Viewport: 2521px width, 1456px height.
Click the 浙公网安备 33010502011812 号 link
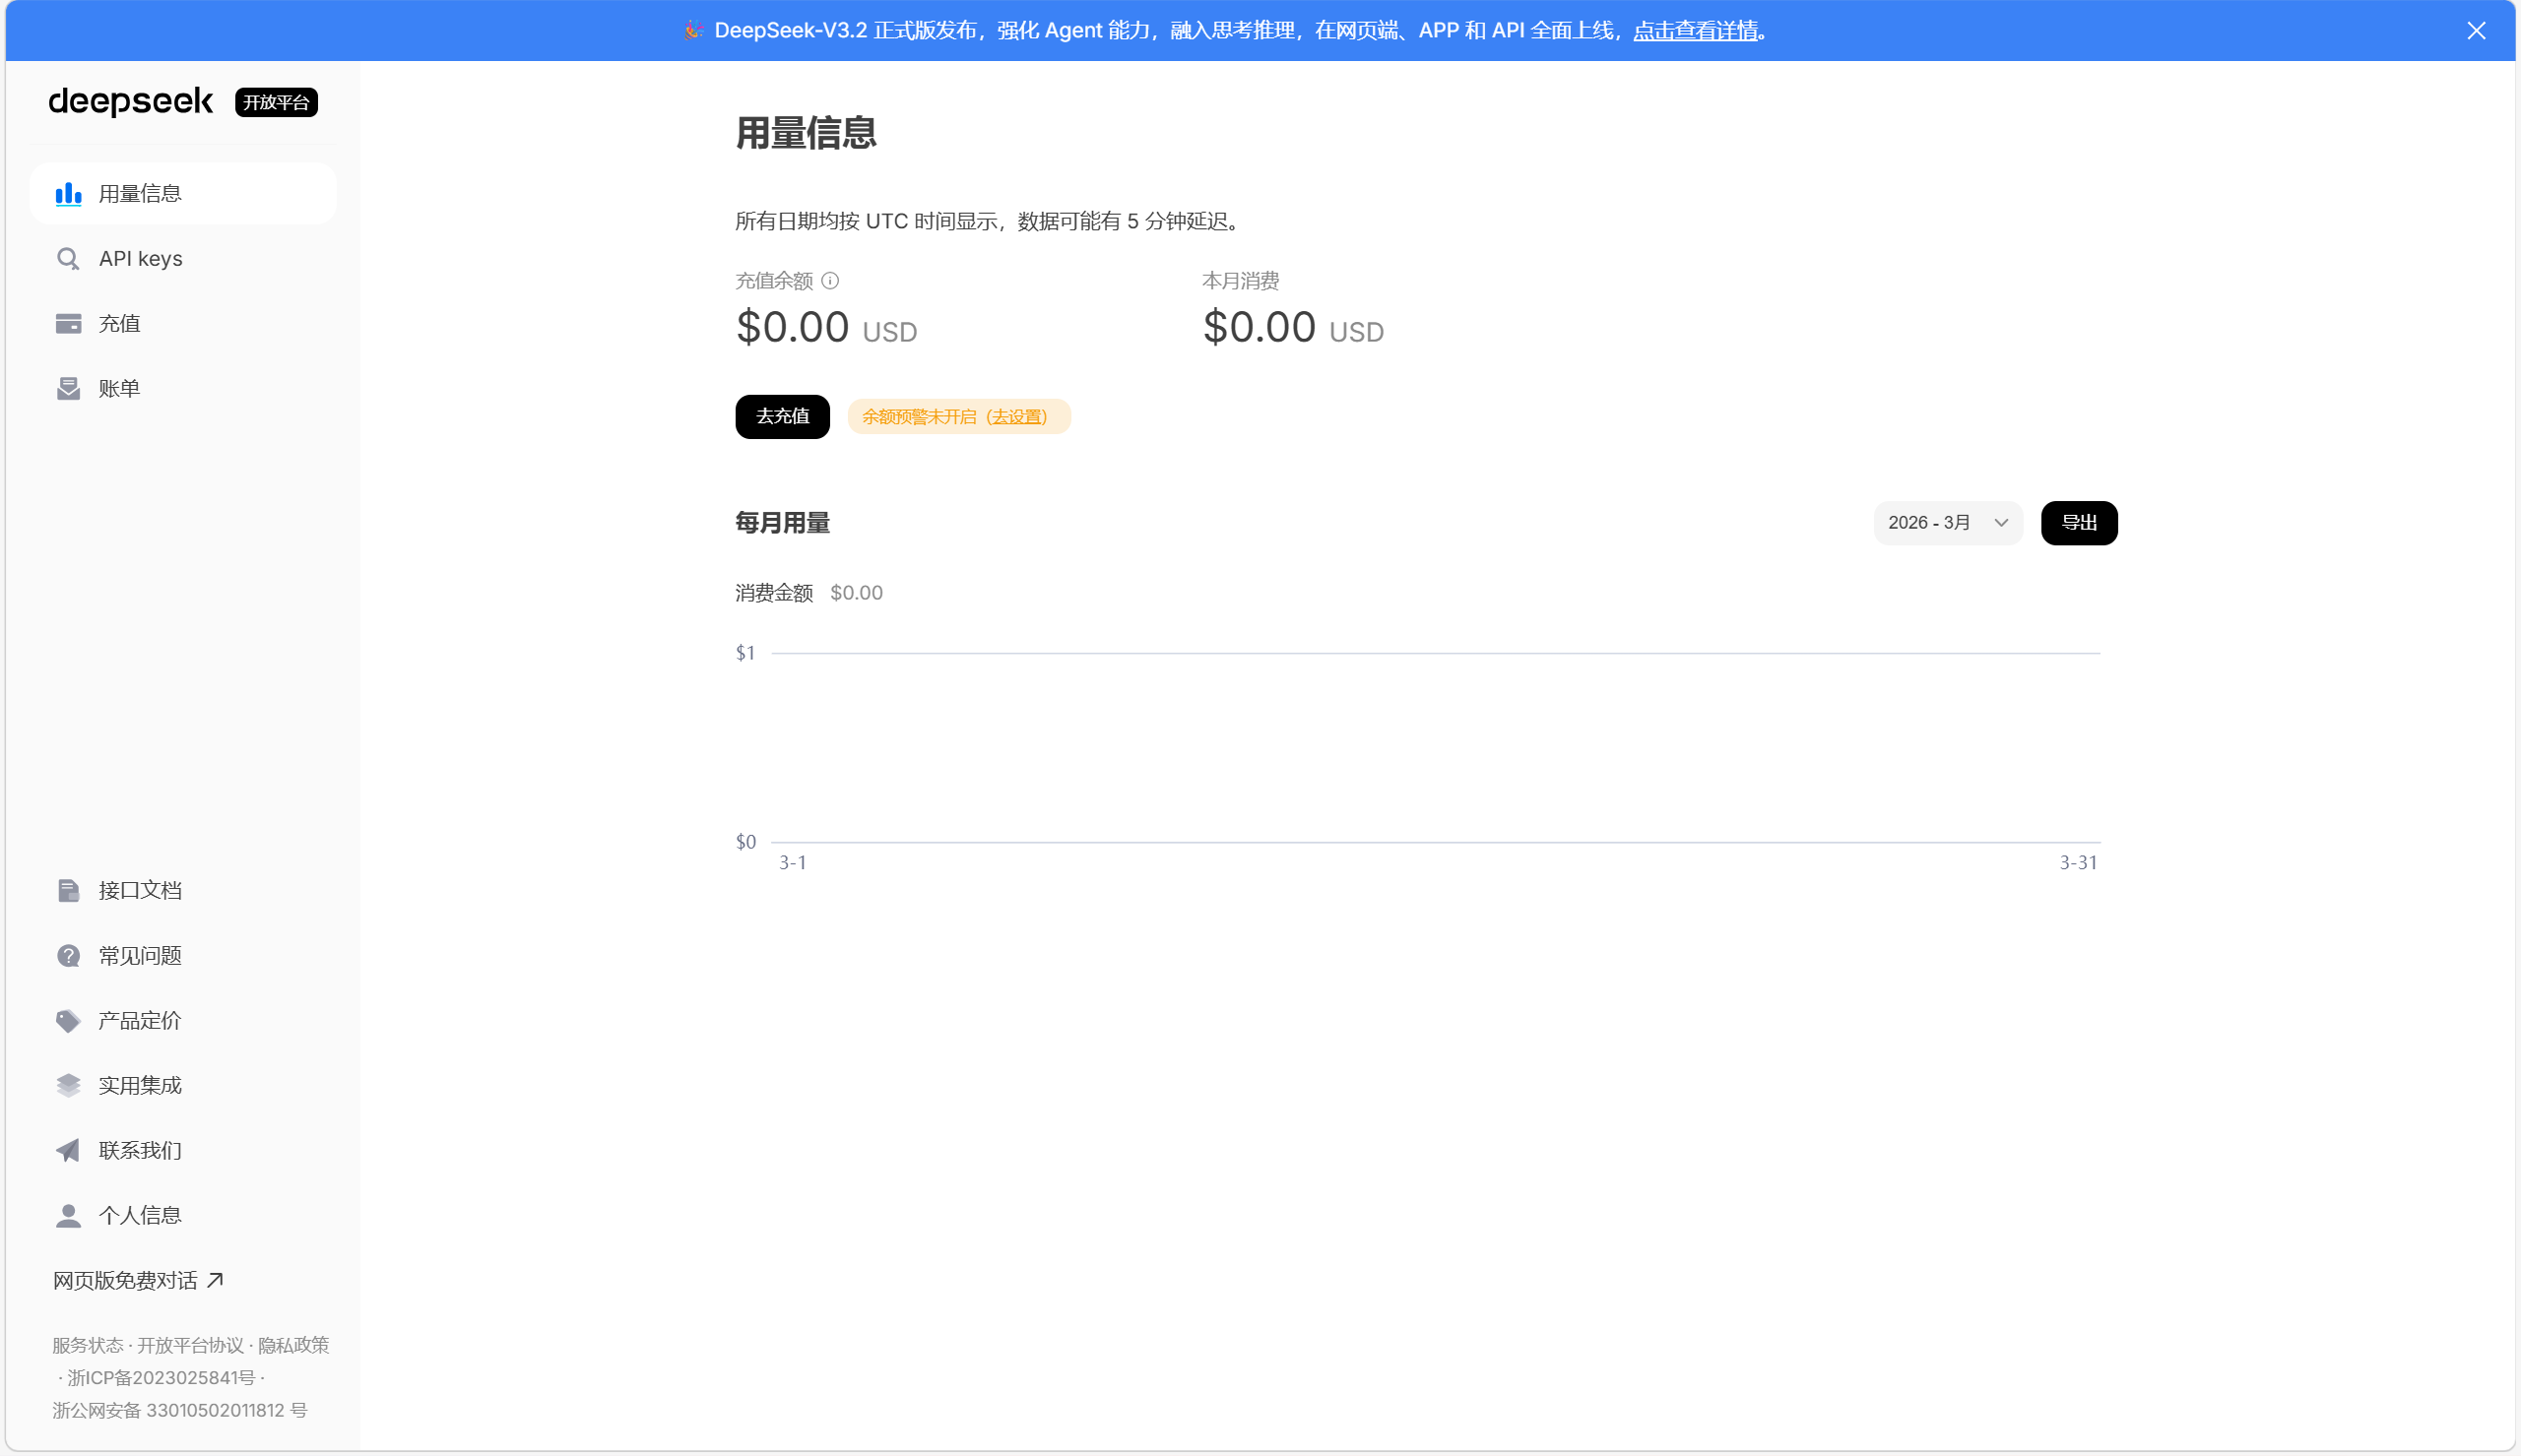point(180,1411)
